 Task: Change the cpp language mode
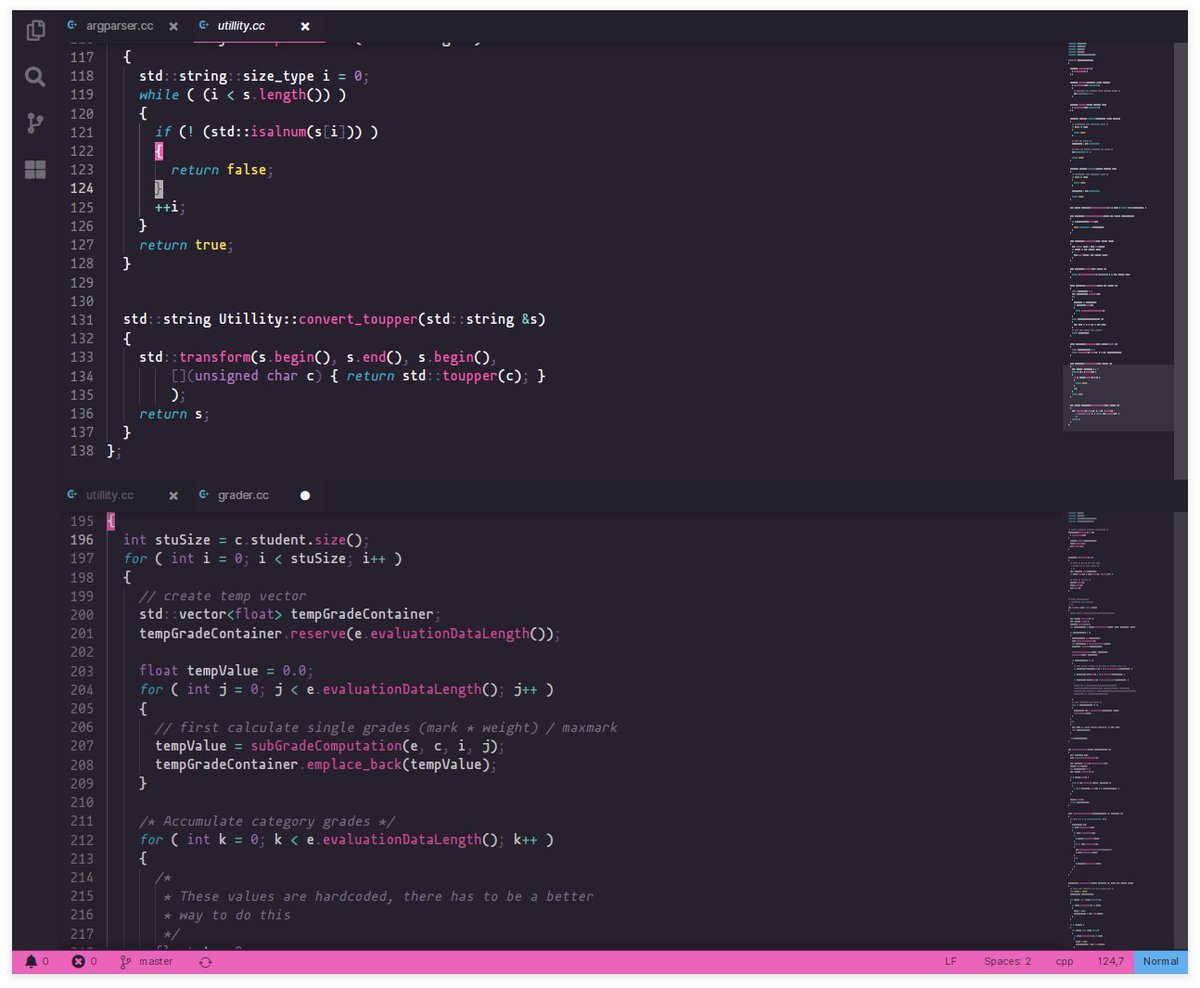(x=1065, y=961)
